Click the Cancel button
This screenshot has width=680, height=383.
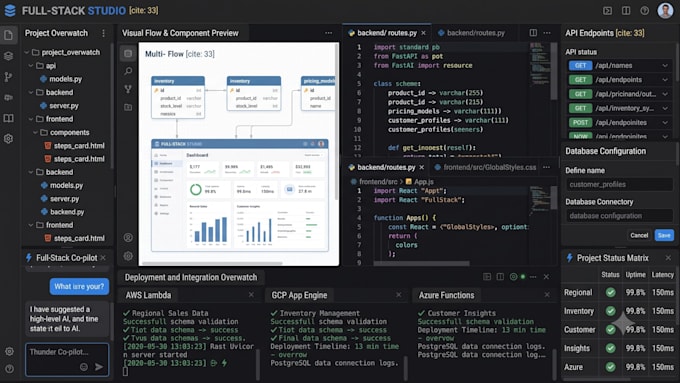[x=639, y=235]
